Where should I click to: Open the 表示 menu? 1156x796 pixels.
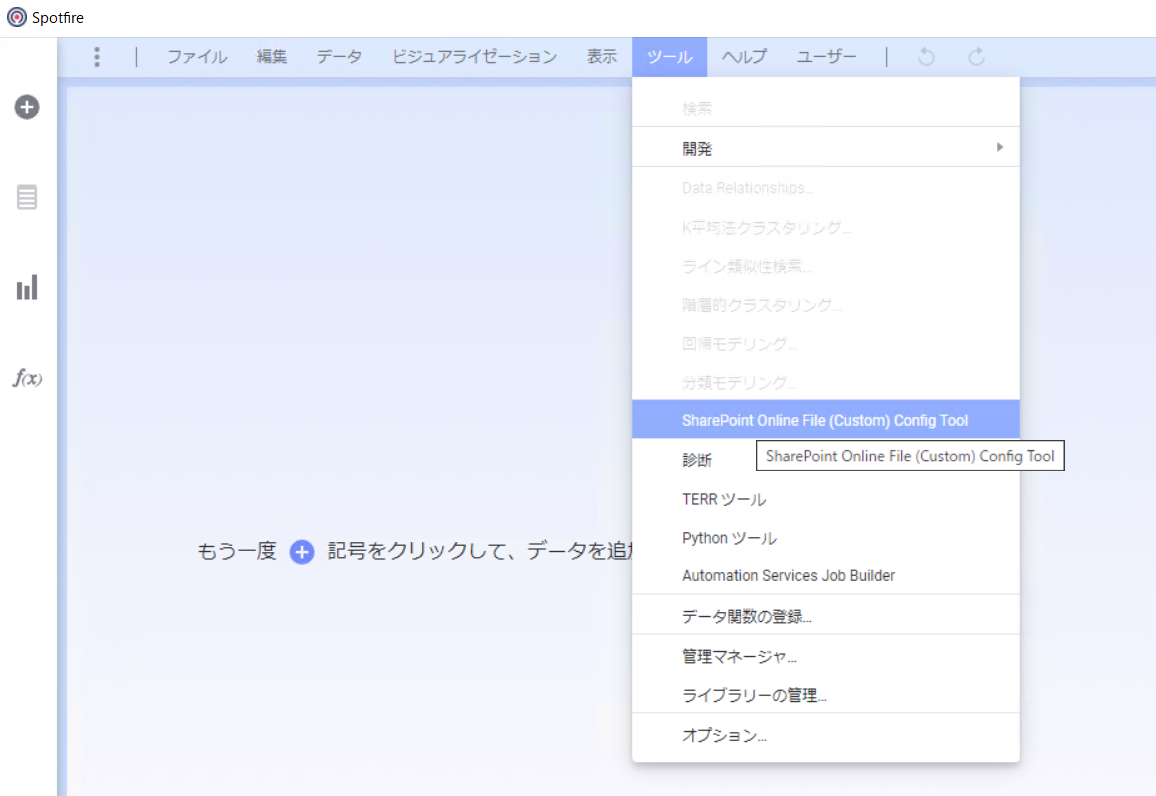pyautogui.click(x=602, y=57)
